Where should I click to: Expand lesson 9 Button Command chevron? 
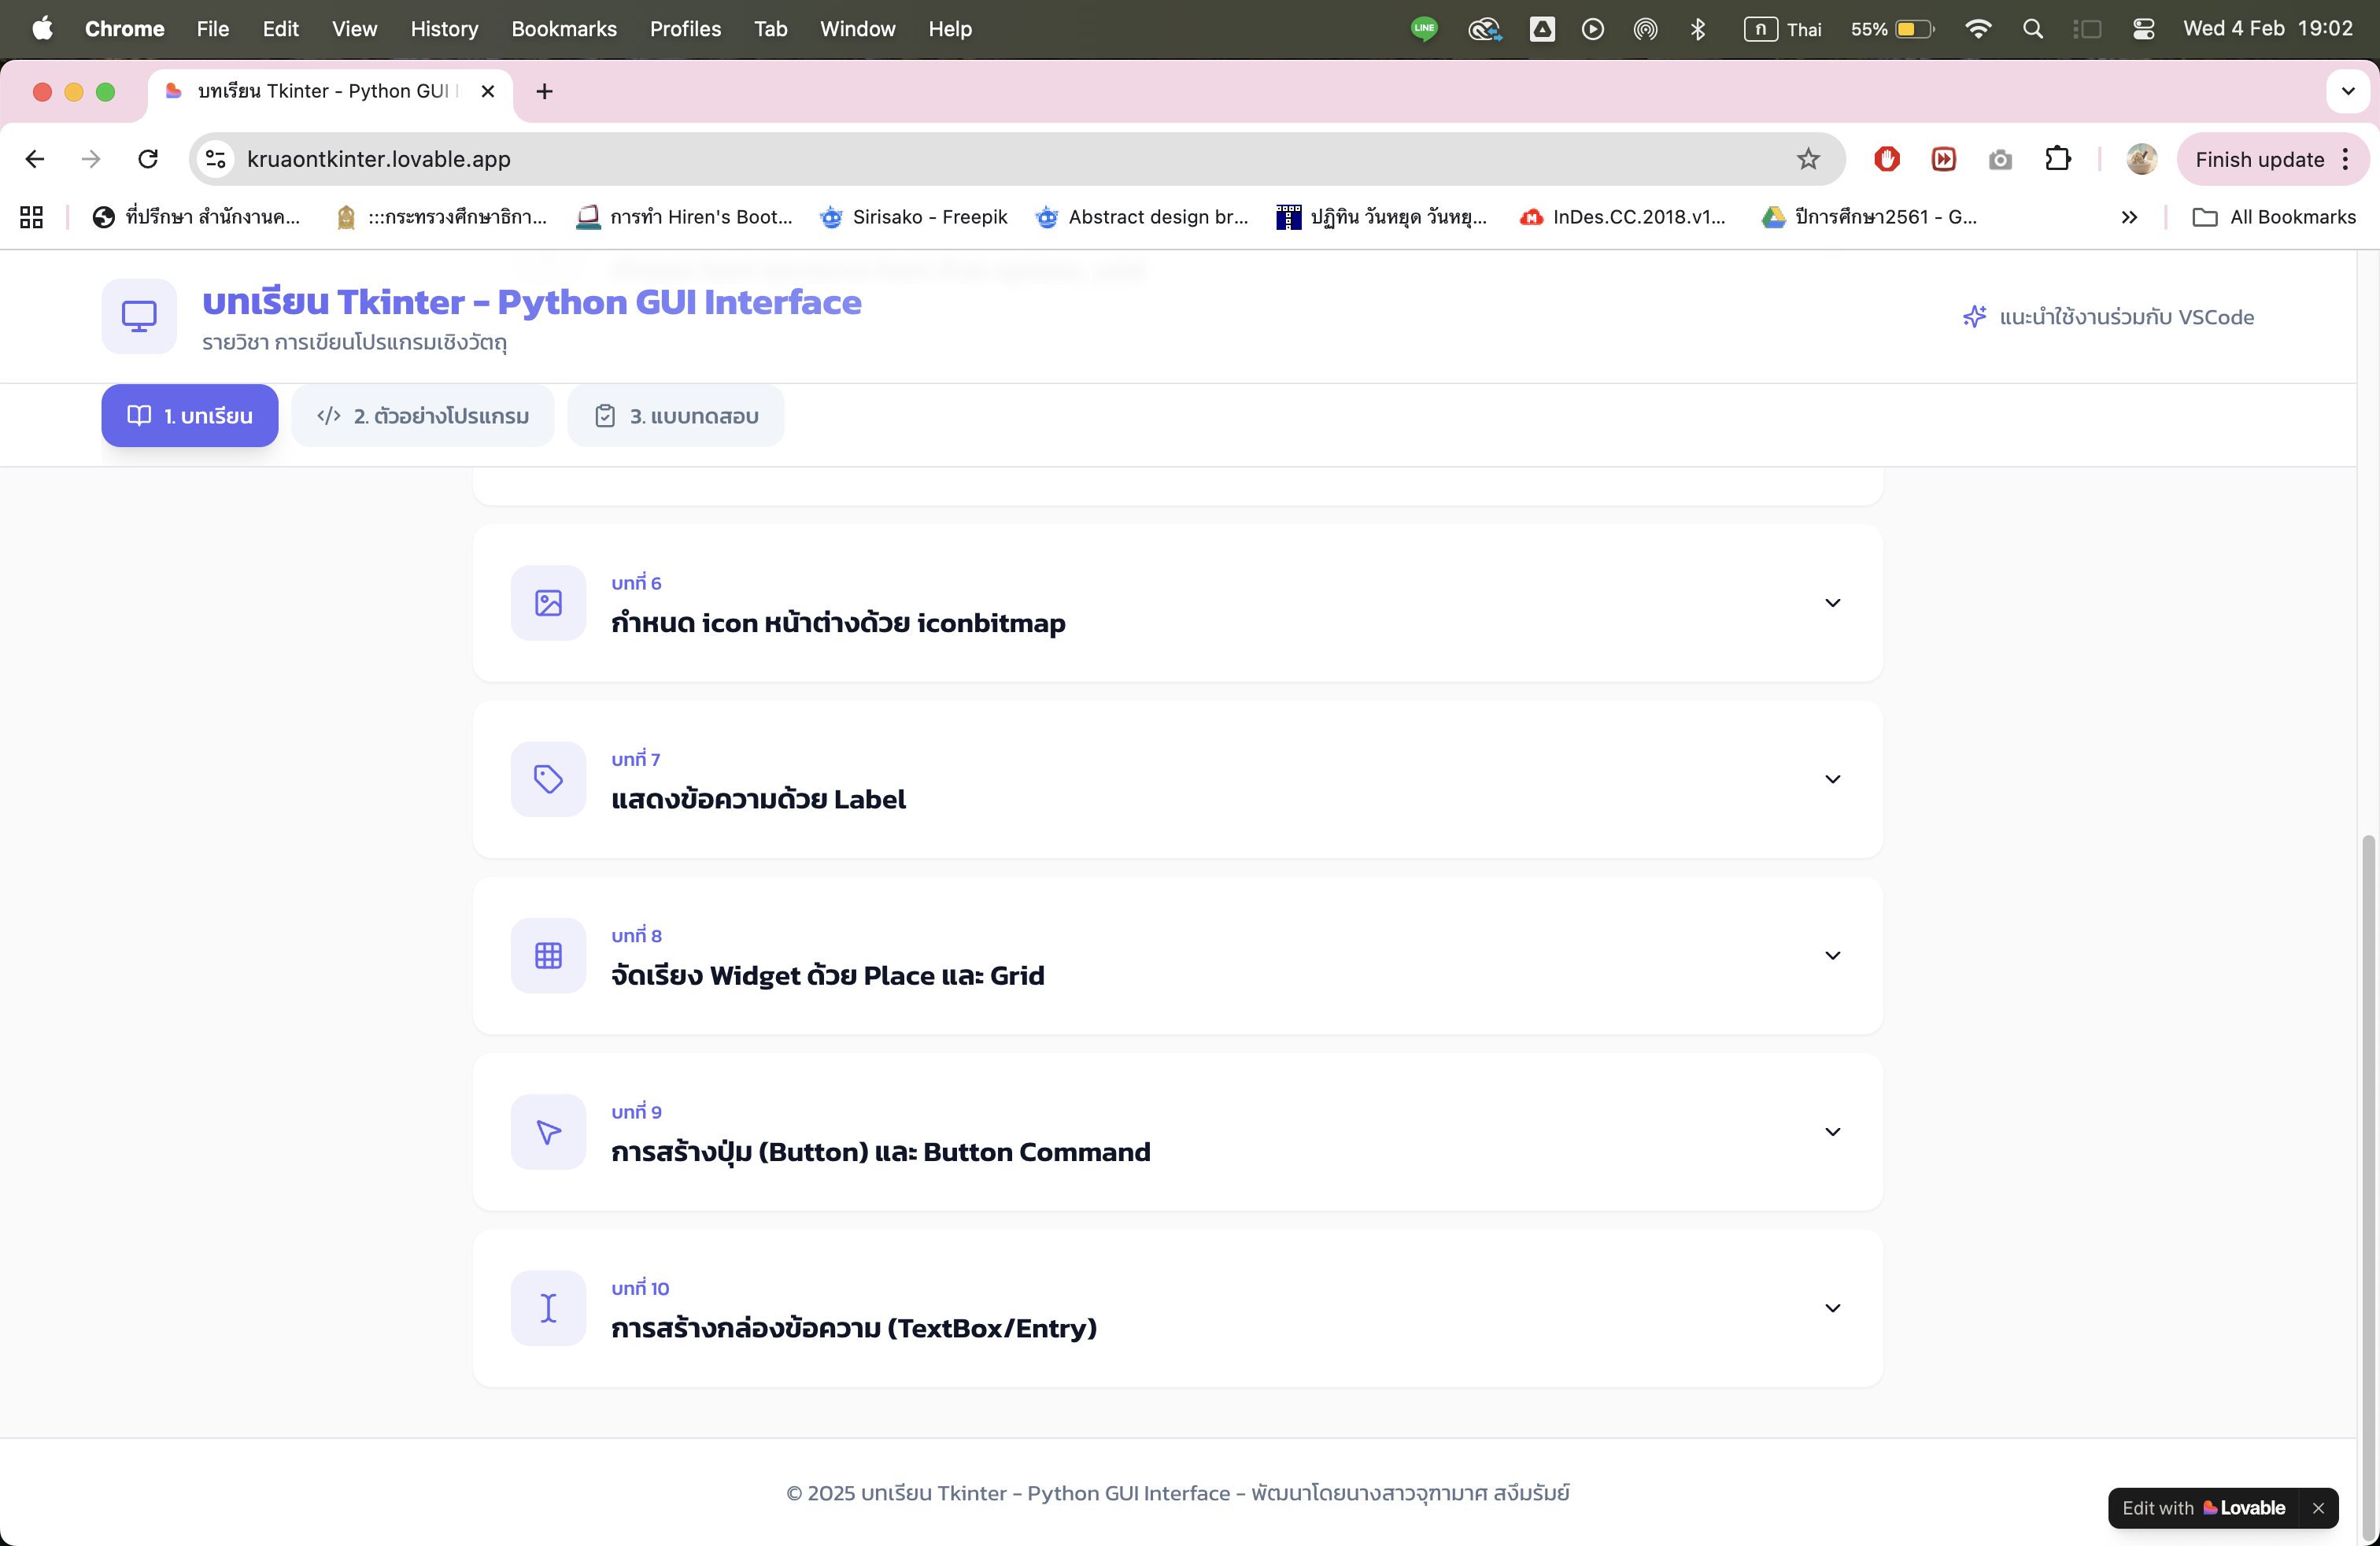(x=1832, y=1132)
